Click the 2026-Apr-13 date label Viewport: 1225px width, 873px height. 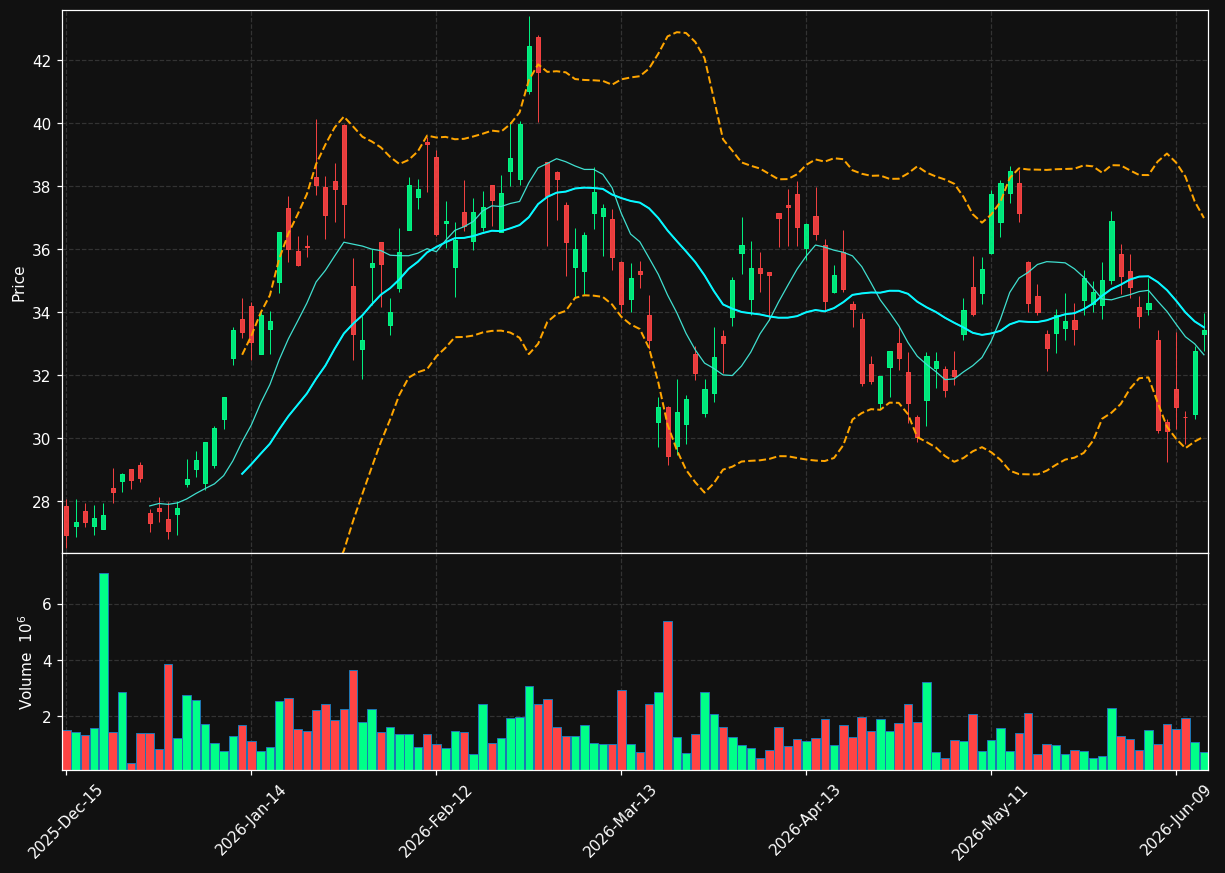(x=805, y=822)
